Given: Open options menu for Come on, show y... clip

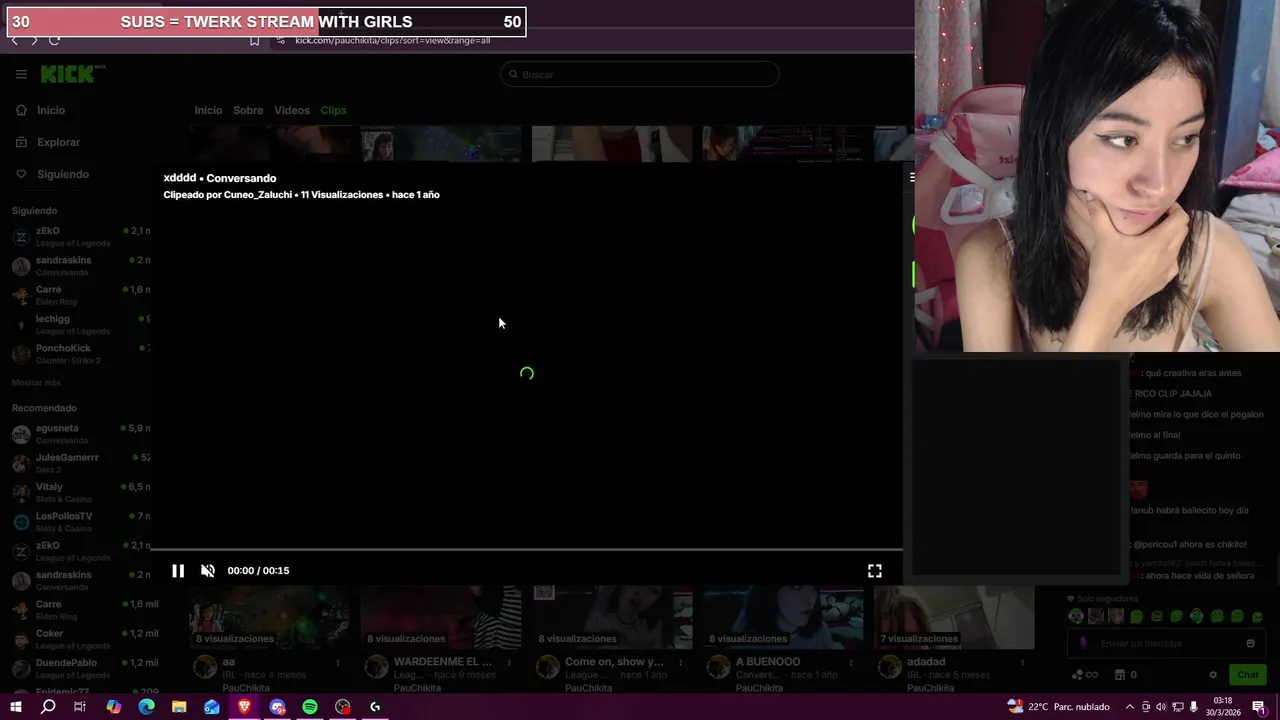Looking at the screenshot, I should [x=680, y=662].
